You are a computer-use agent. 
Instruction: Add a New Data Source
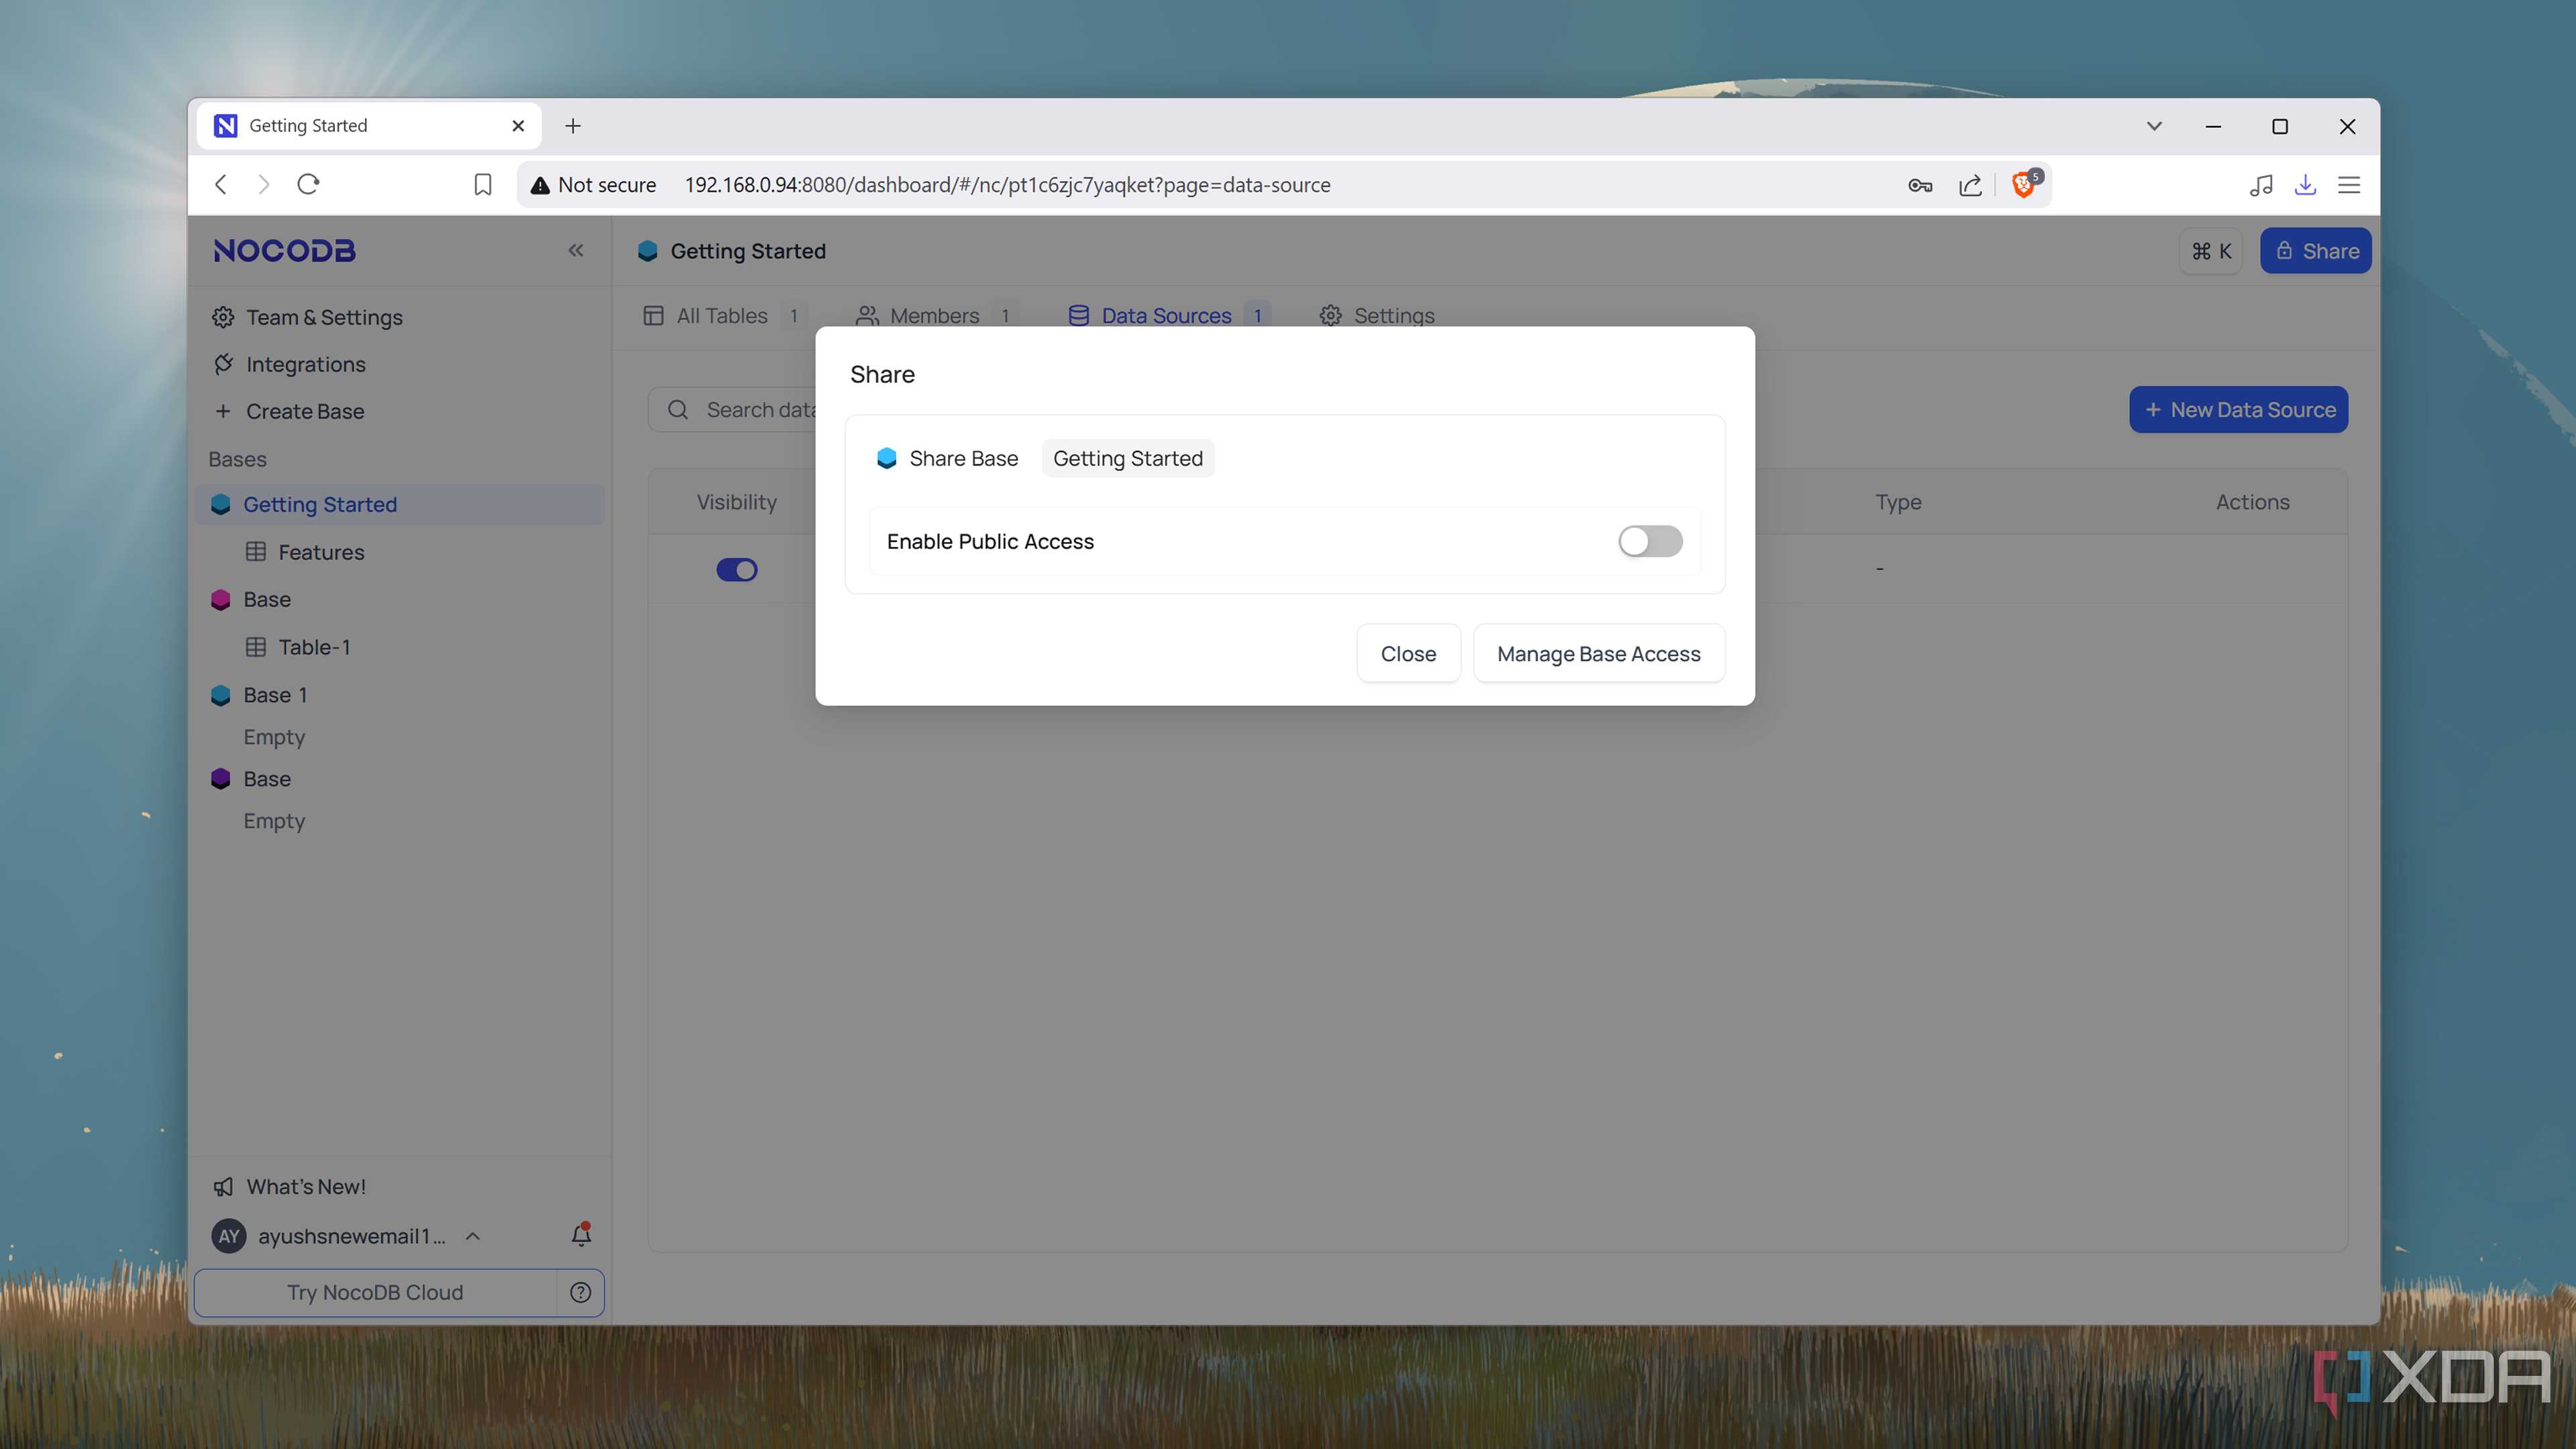point(2238,409)
